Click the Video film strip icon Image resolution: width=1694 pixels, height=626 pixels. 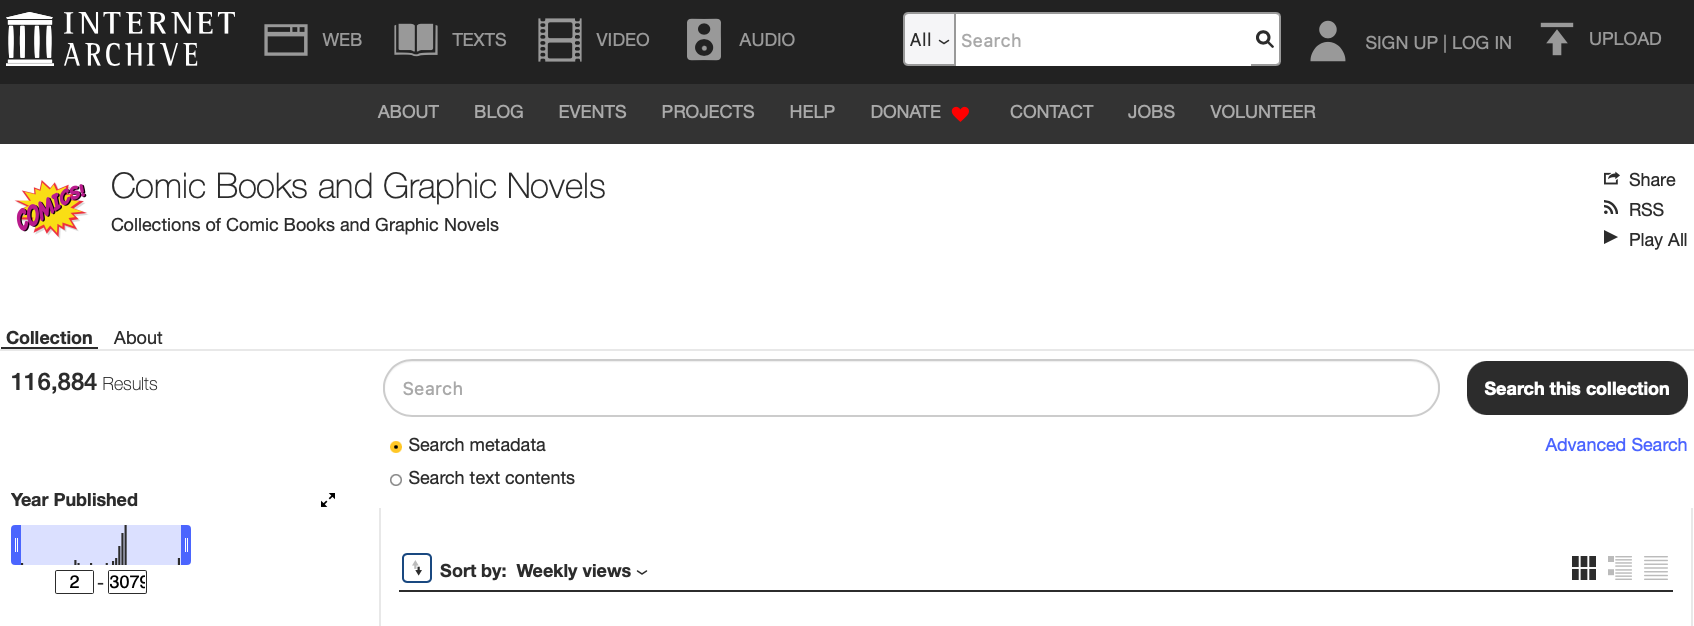(x=560, y=40)
